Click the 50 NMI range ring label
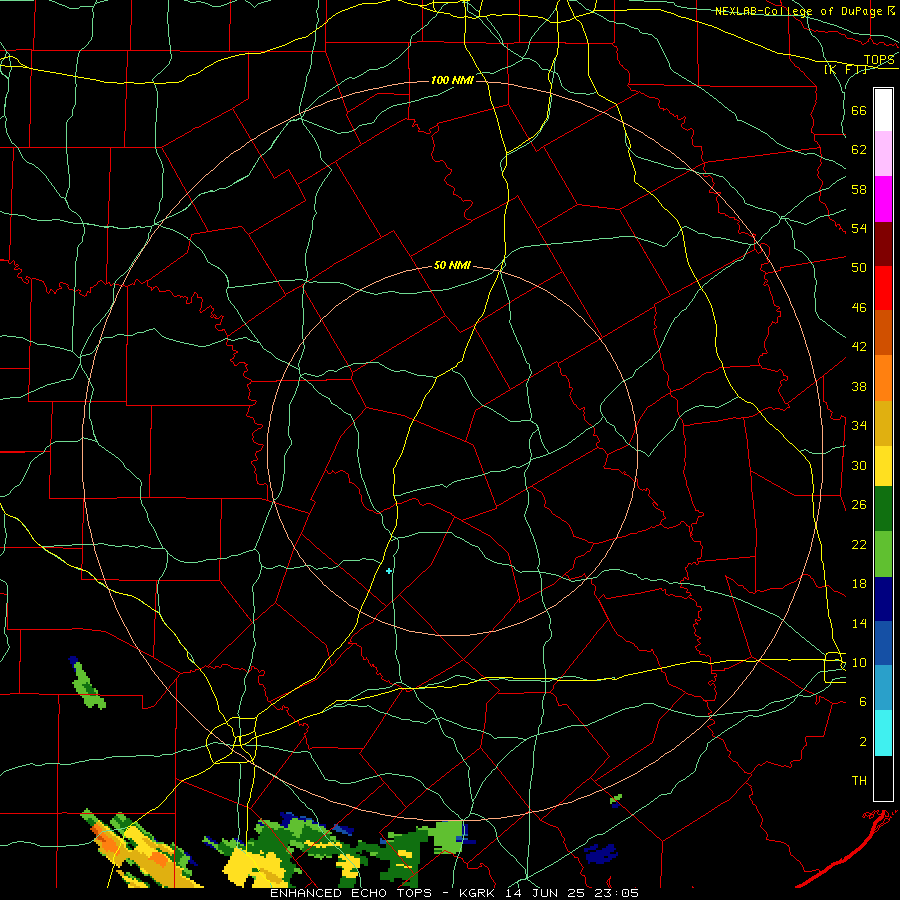The height and width of the screenshot is (900, 900). pos(452,265)
